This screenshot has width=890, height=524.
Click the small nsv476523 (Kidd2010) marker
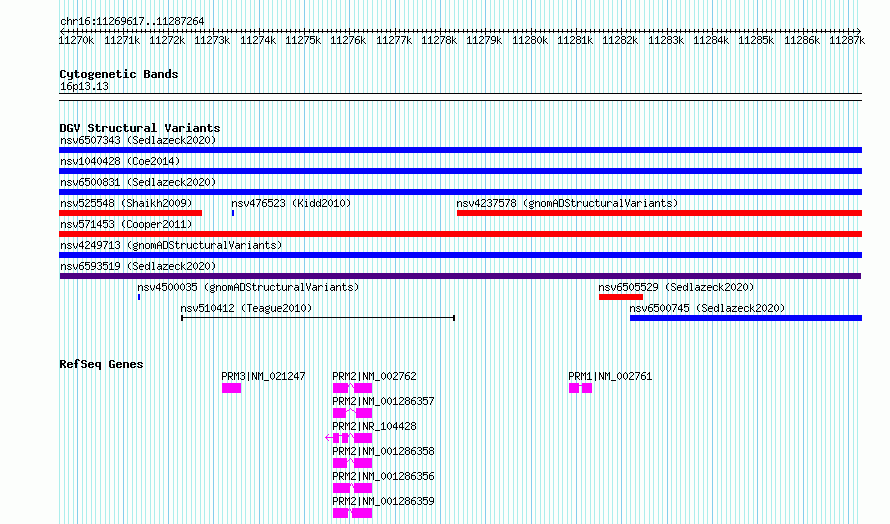(233, 213)
